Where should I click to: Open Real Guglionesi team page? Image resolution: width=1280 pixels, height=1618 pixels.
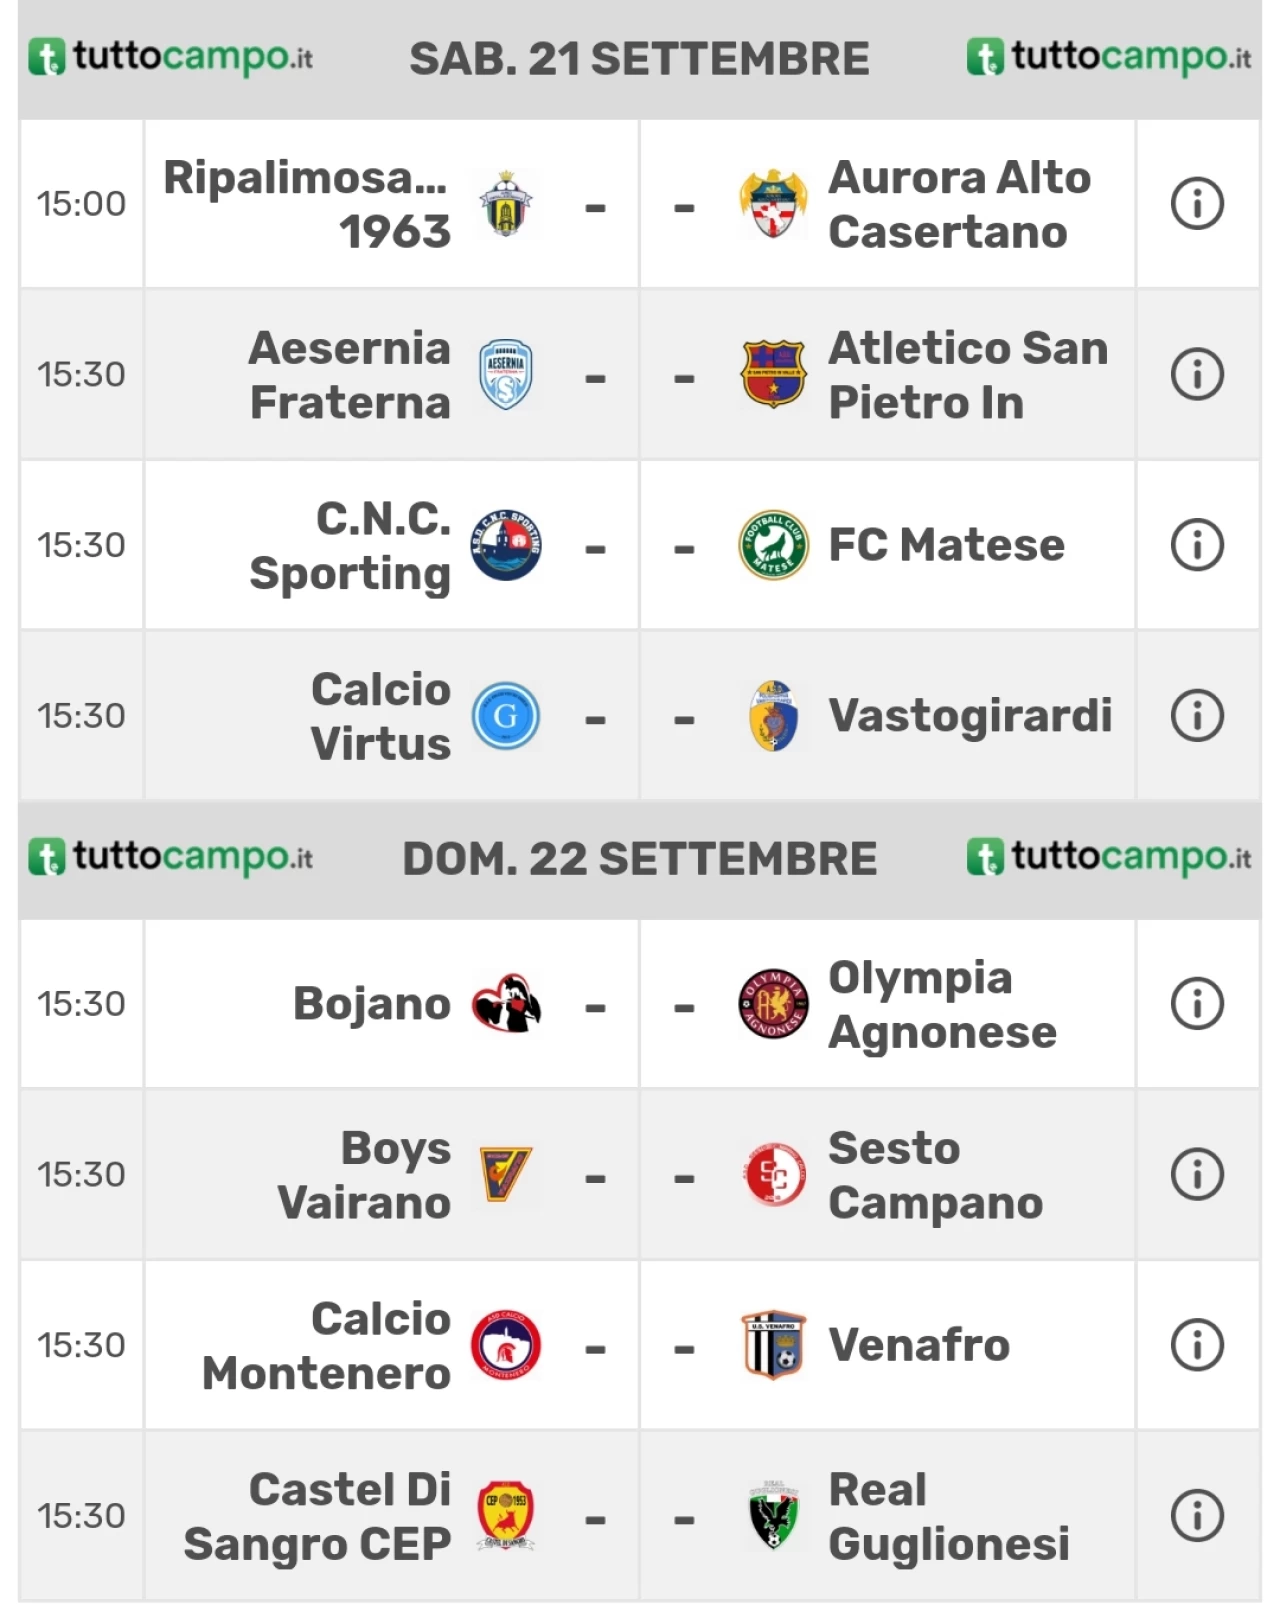click(948, 1516)
